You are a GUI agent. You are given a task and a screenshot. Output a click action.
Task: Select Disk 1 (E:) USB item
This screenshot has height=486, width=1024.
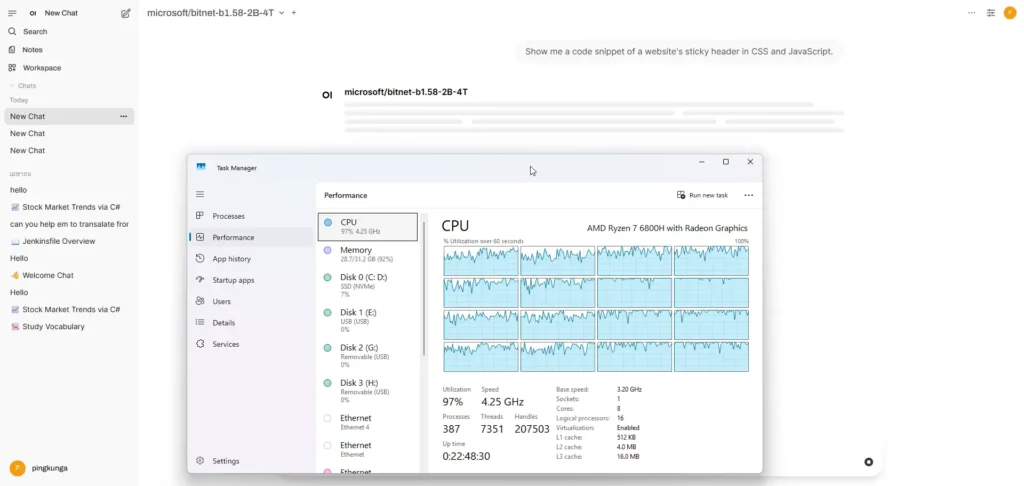[368, 321]
